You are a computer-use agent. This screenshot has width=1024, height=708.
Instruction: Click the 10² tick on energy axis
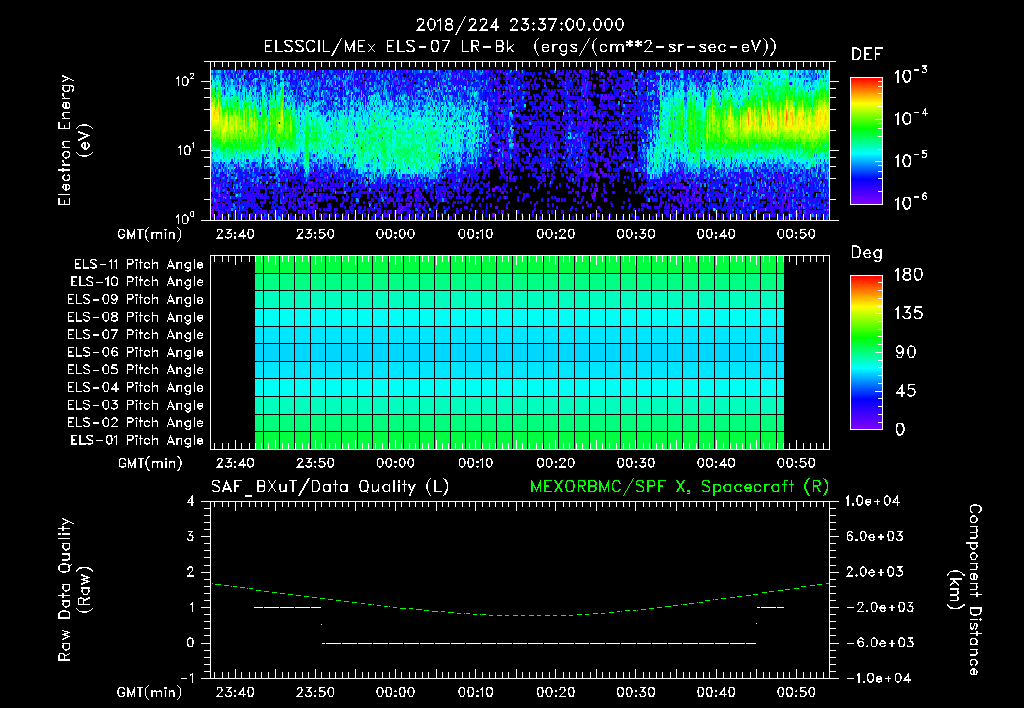tap(185, 81)
